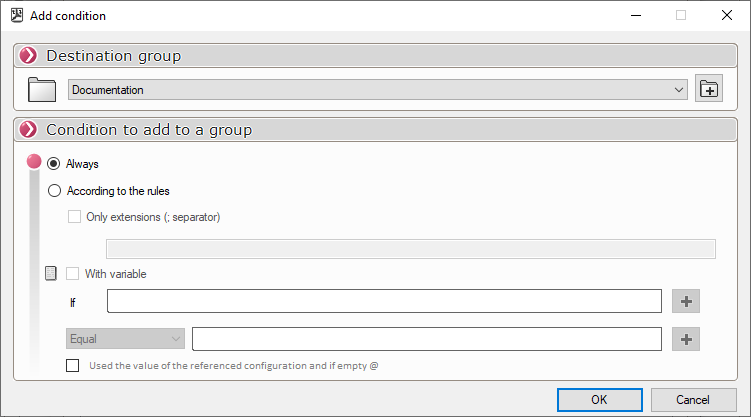Click the pink circle marker beside Always
This screenshot has height=417, width=751.
34,163
